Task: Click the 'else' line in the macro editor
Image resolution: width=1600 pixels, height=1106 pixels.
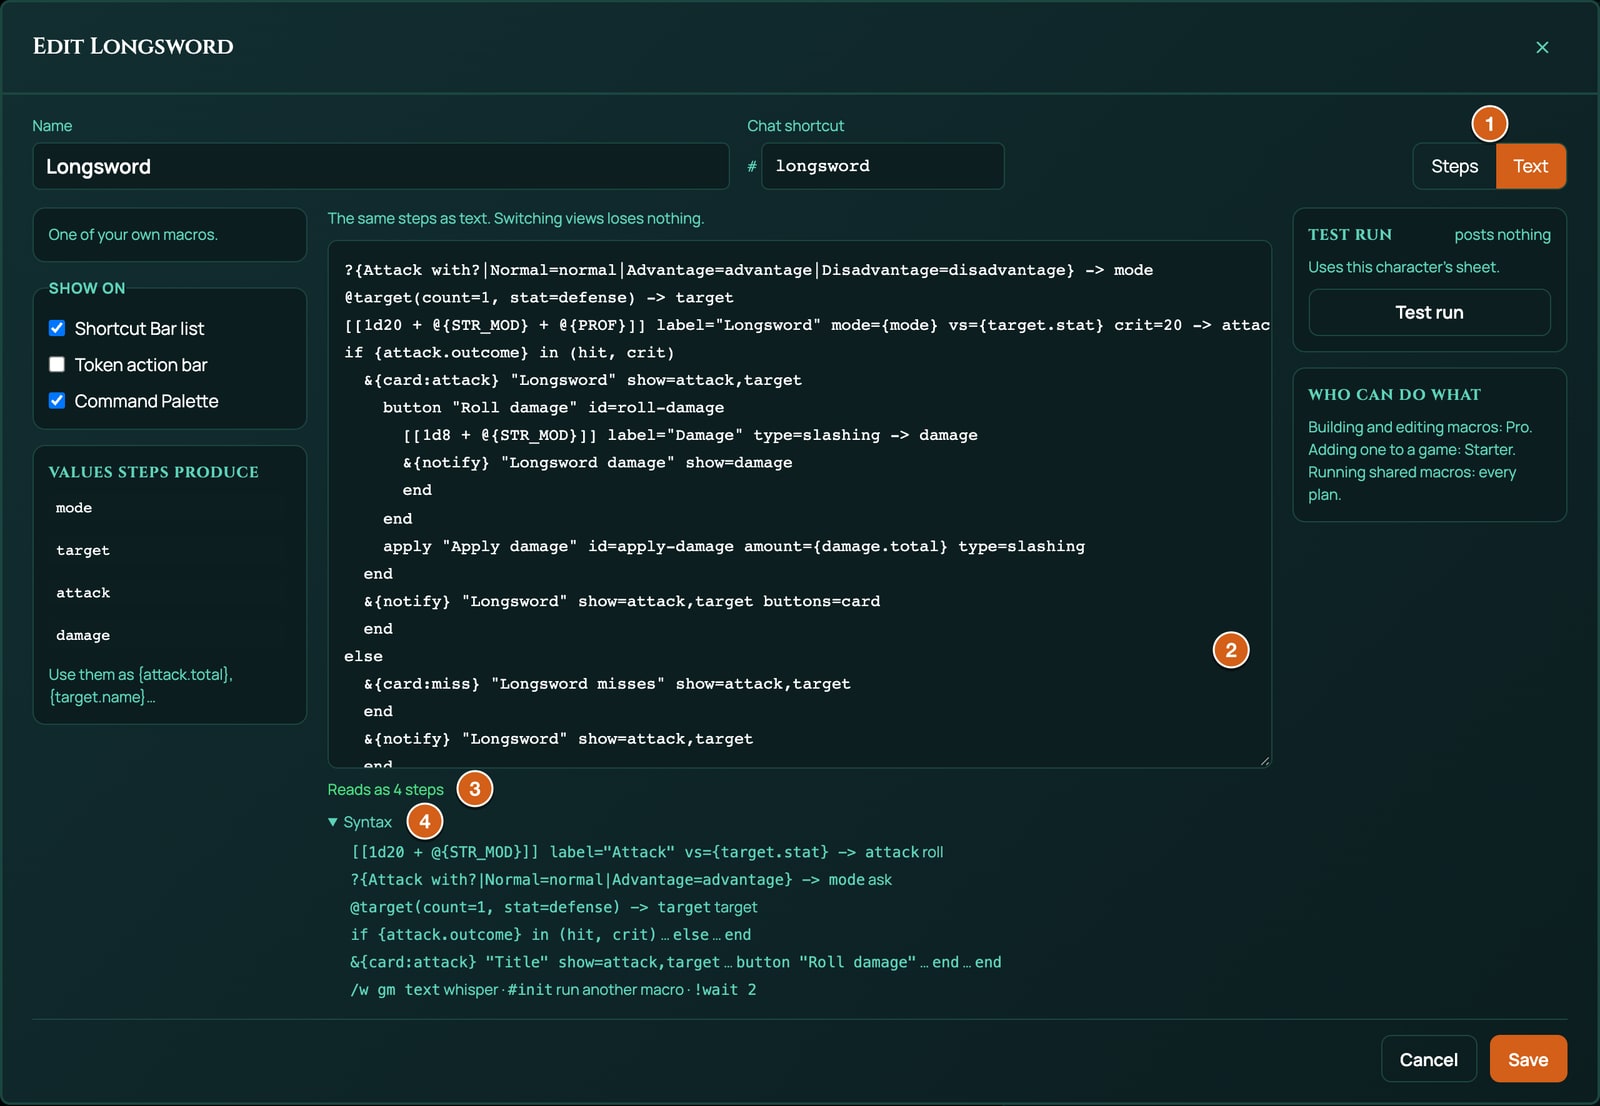Action: click(x=363, y=656)
